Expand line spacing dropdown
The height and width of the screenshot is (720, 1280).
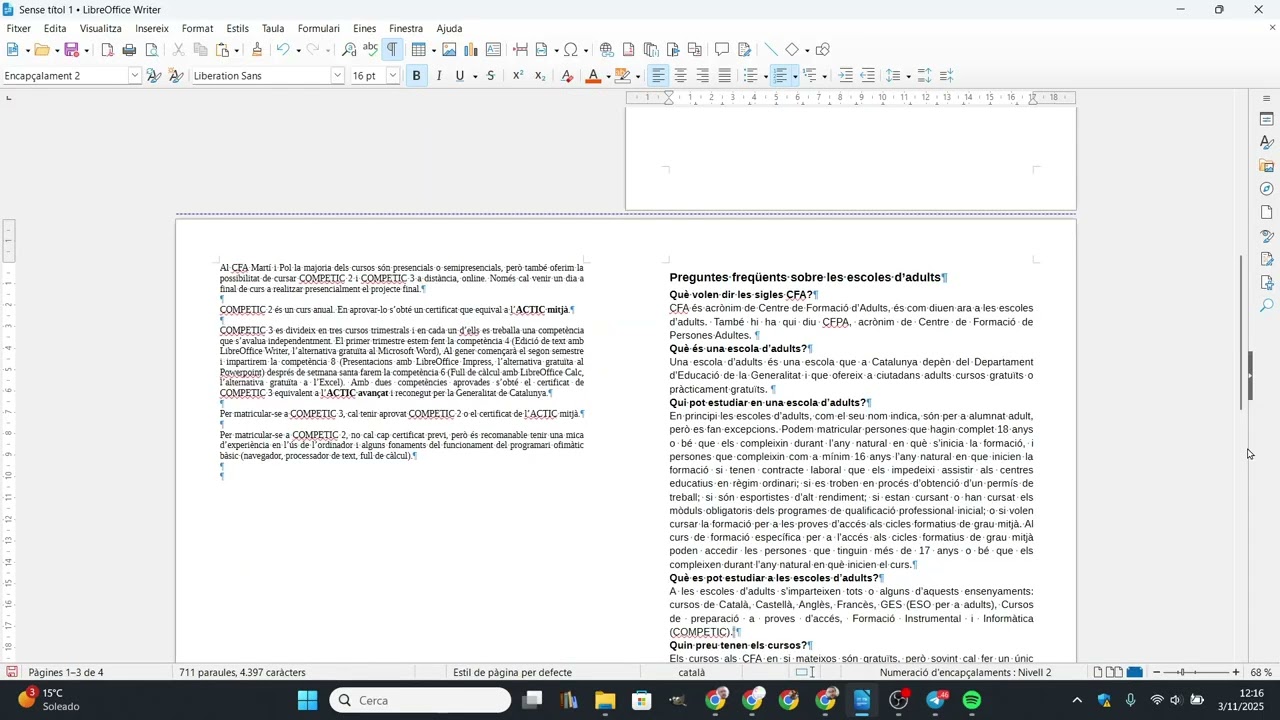coord(909,76)
